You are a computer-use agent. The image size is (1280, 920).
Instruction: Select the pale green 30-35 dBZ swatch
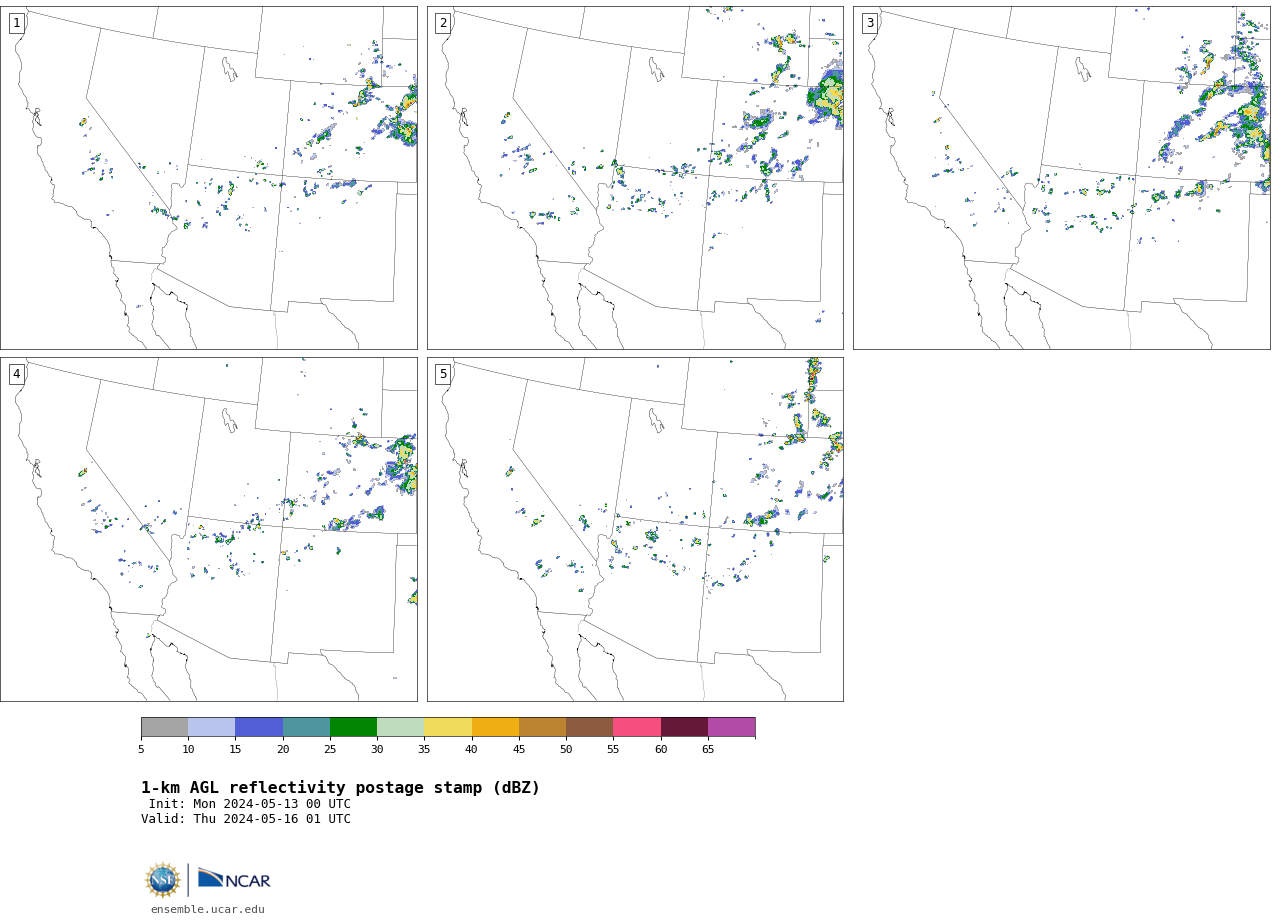pyautogui.click(x=400, y=727)
